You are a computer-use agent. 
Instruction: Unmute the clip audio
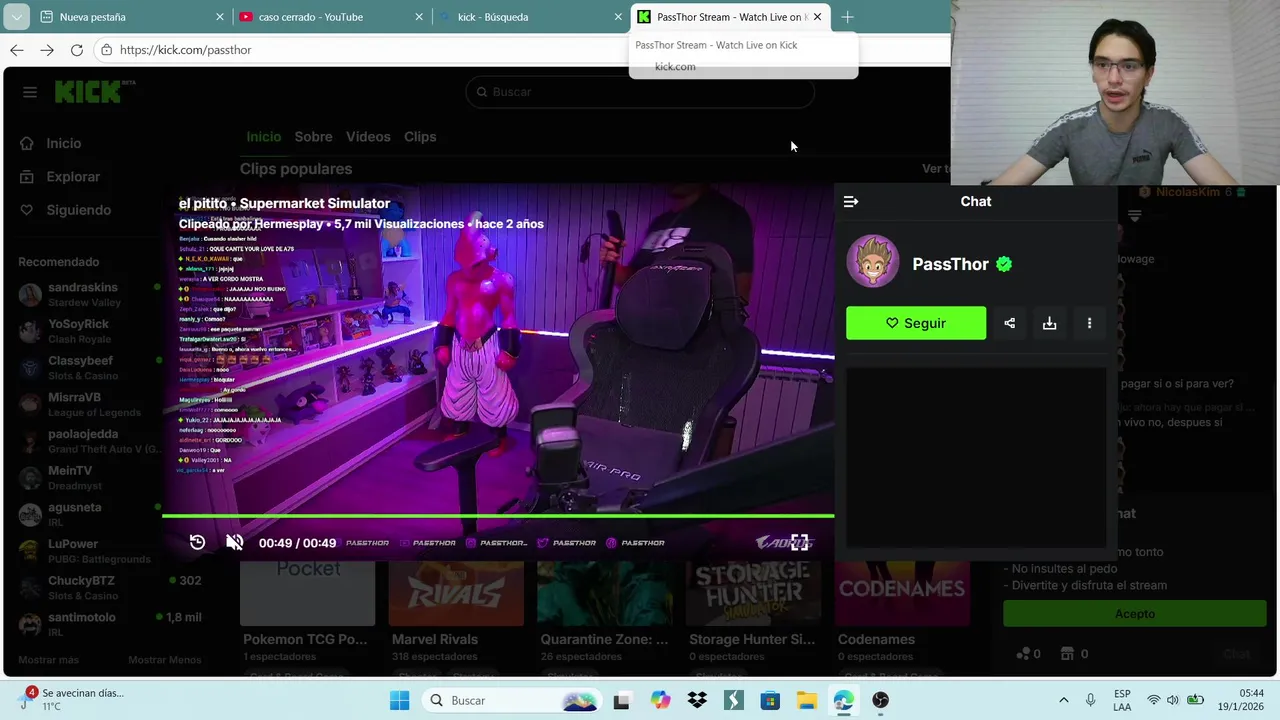(x=235, y=542)
